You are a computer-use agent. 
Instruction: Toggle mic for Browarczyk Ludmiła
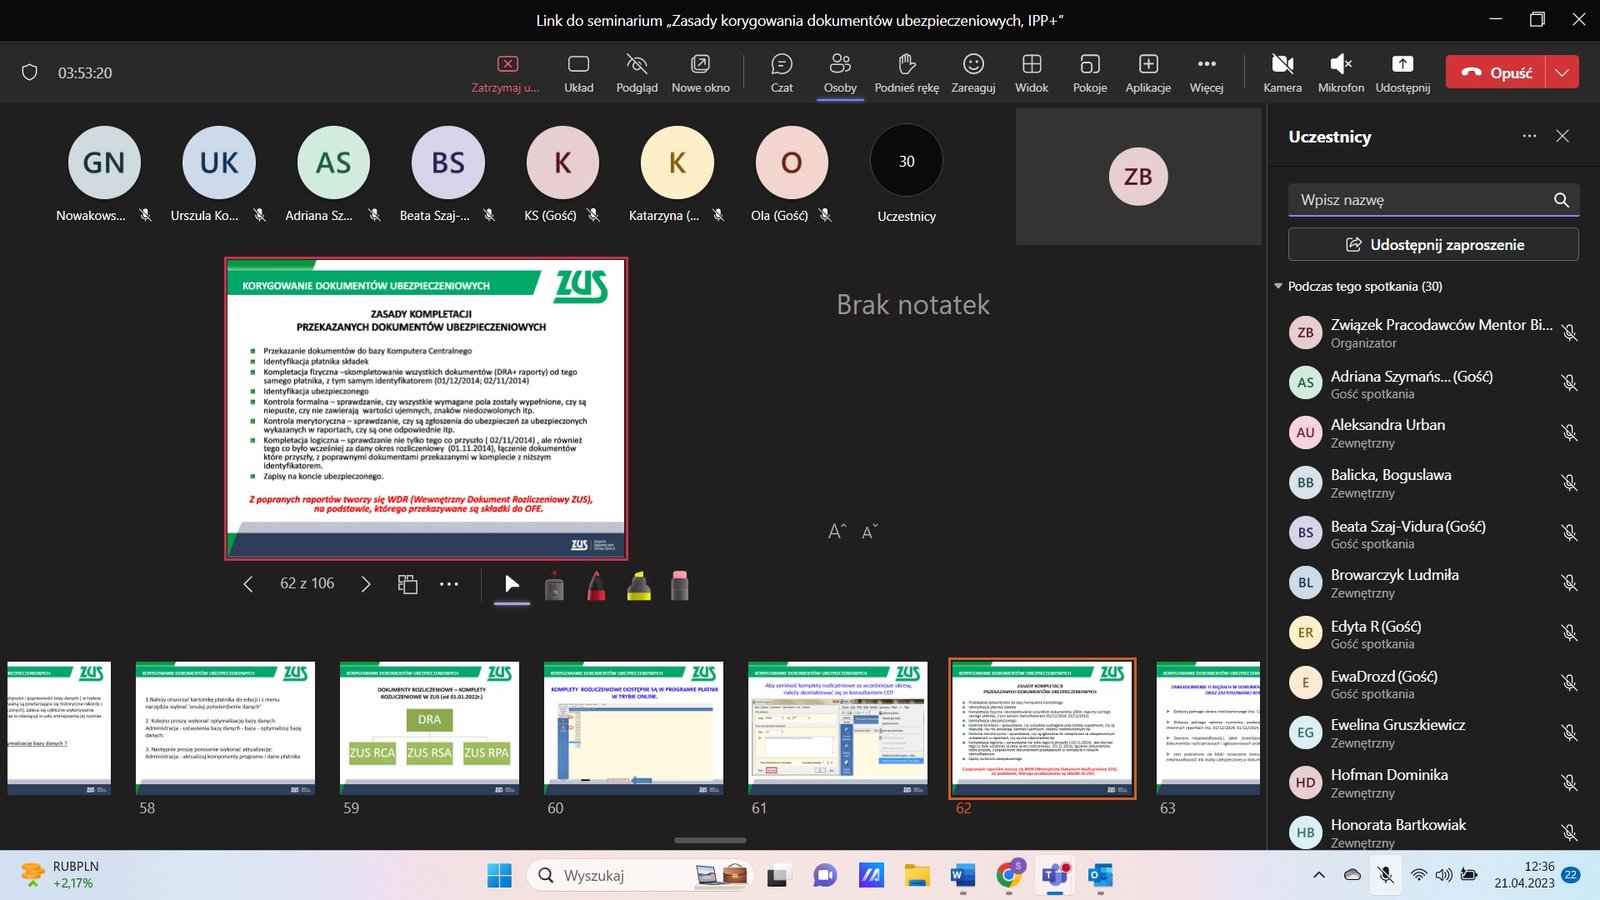pyautogui.click(x=1569, y=583)
